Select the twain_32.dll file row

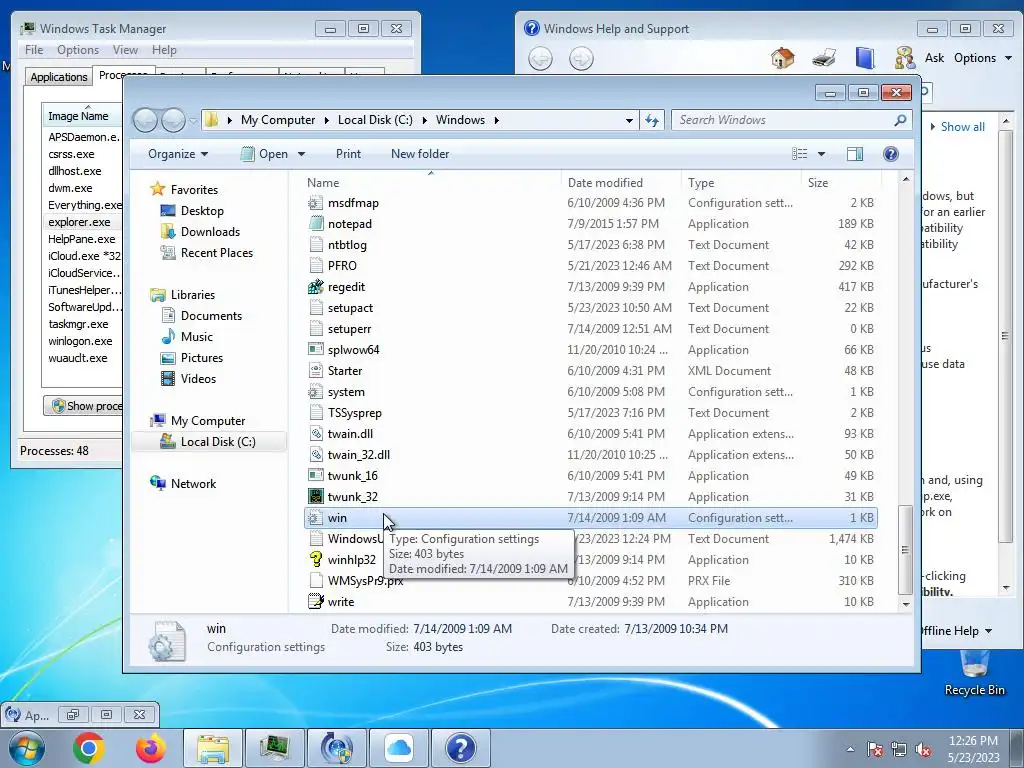[x=590, y=455]
